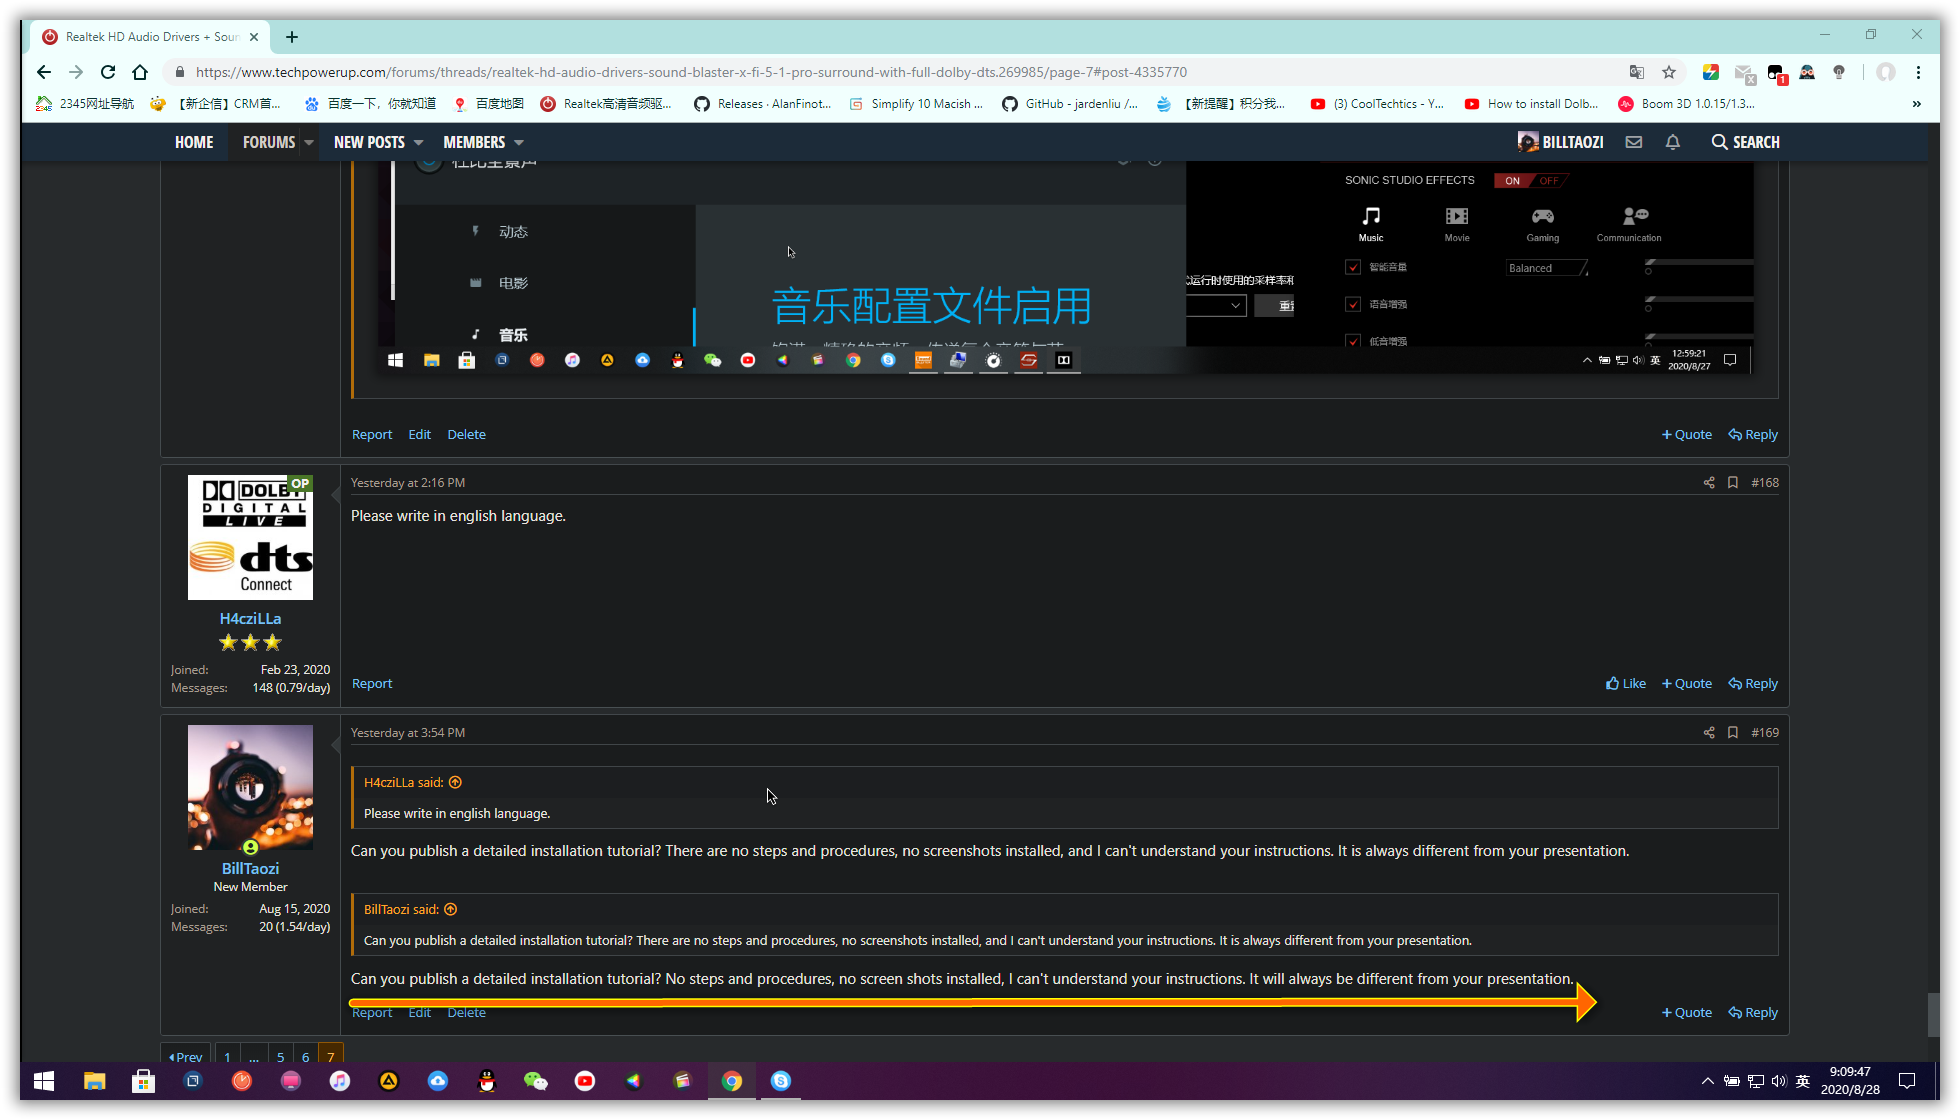This screenshot has height=1120, width=1960.
Task: Expand FORUMS dropdown arrow
Action: 310,143
